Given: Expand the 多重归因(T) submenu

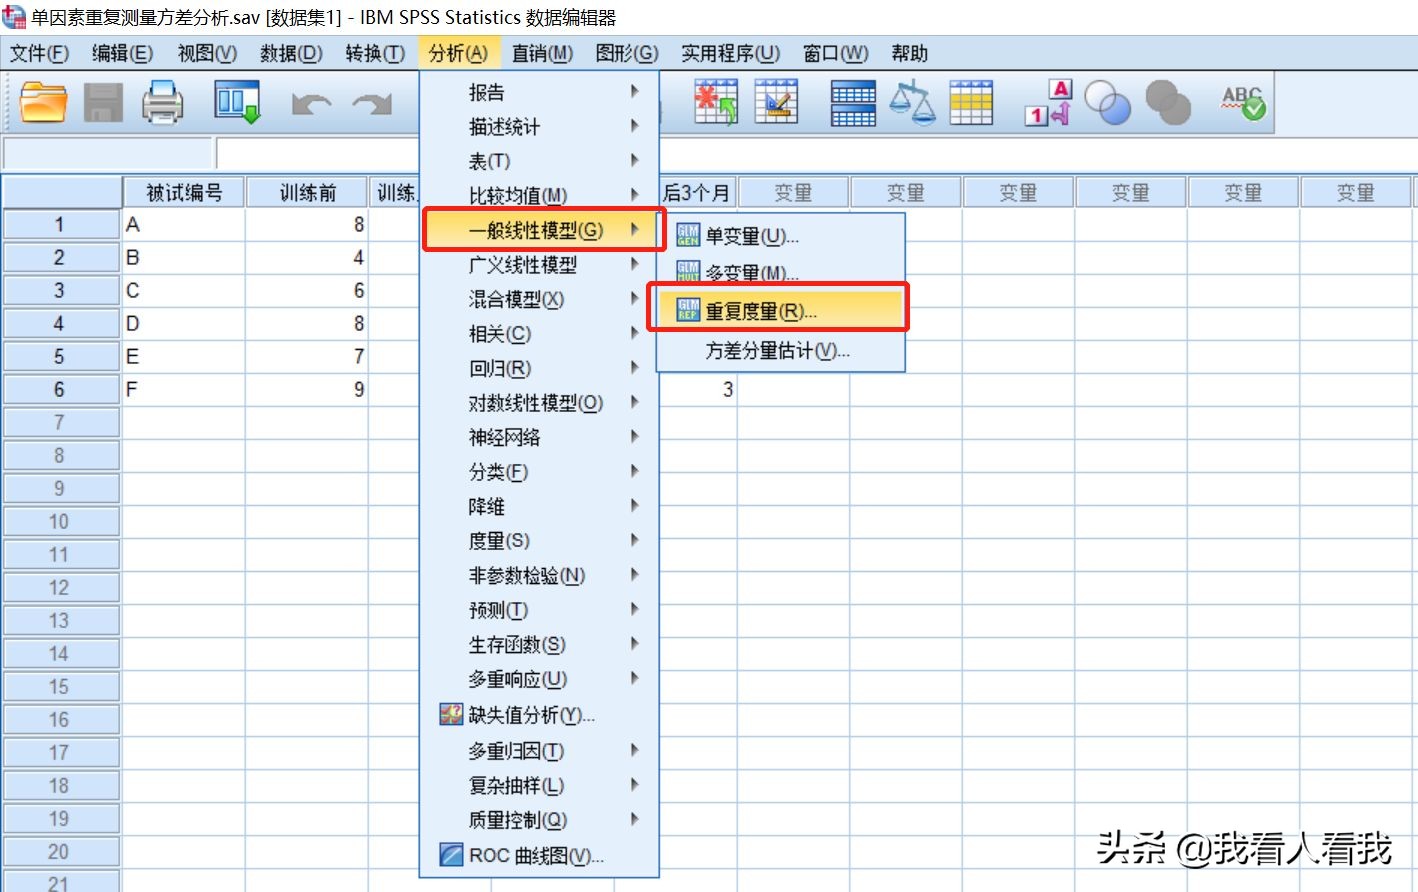Looking at the screenshot, I should (x=539, y=751).
